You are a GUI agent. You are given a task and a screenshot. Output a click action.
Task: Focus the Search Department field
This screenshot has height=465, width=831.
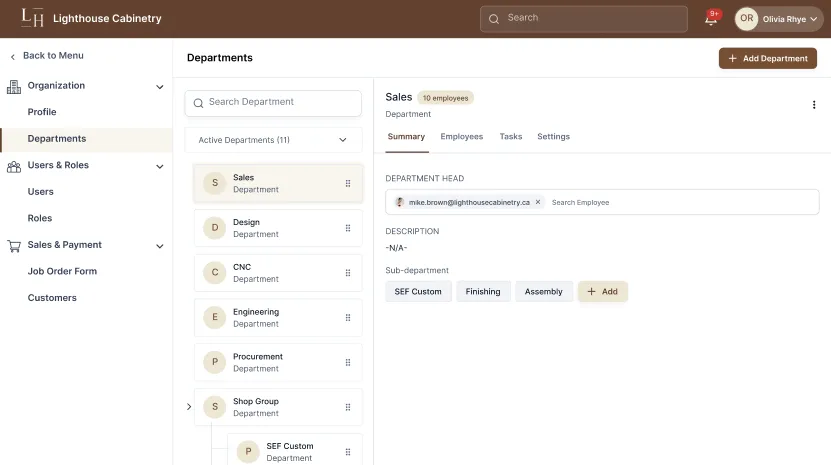click(273, 102)
